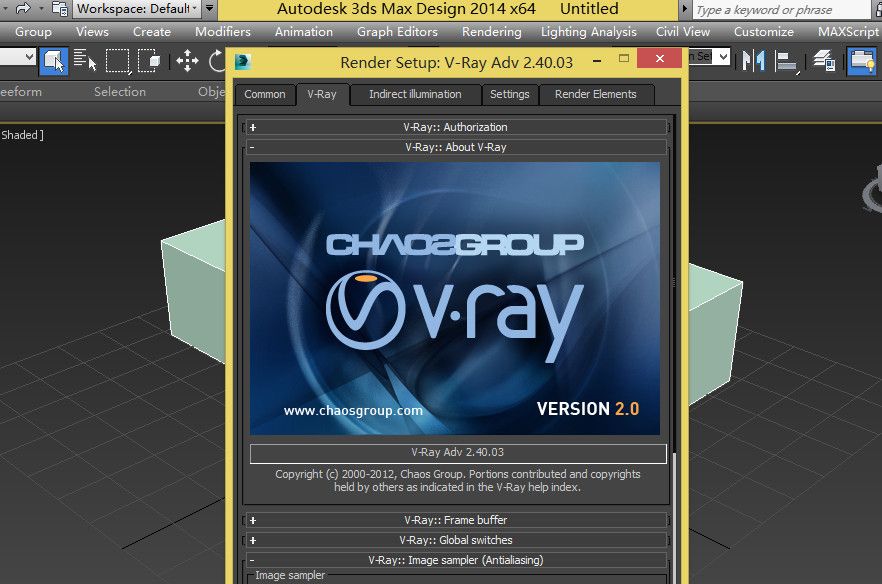
Task: Open Select by Name list tool
Action: pyautogui.click(x=85, y=61)
